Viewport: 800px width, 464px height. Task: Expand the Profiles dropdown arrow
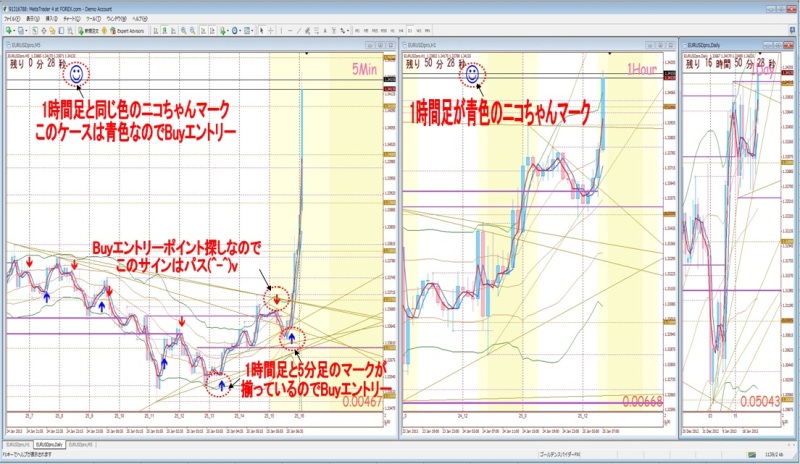tap(26, 31)
